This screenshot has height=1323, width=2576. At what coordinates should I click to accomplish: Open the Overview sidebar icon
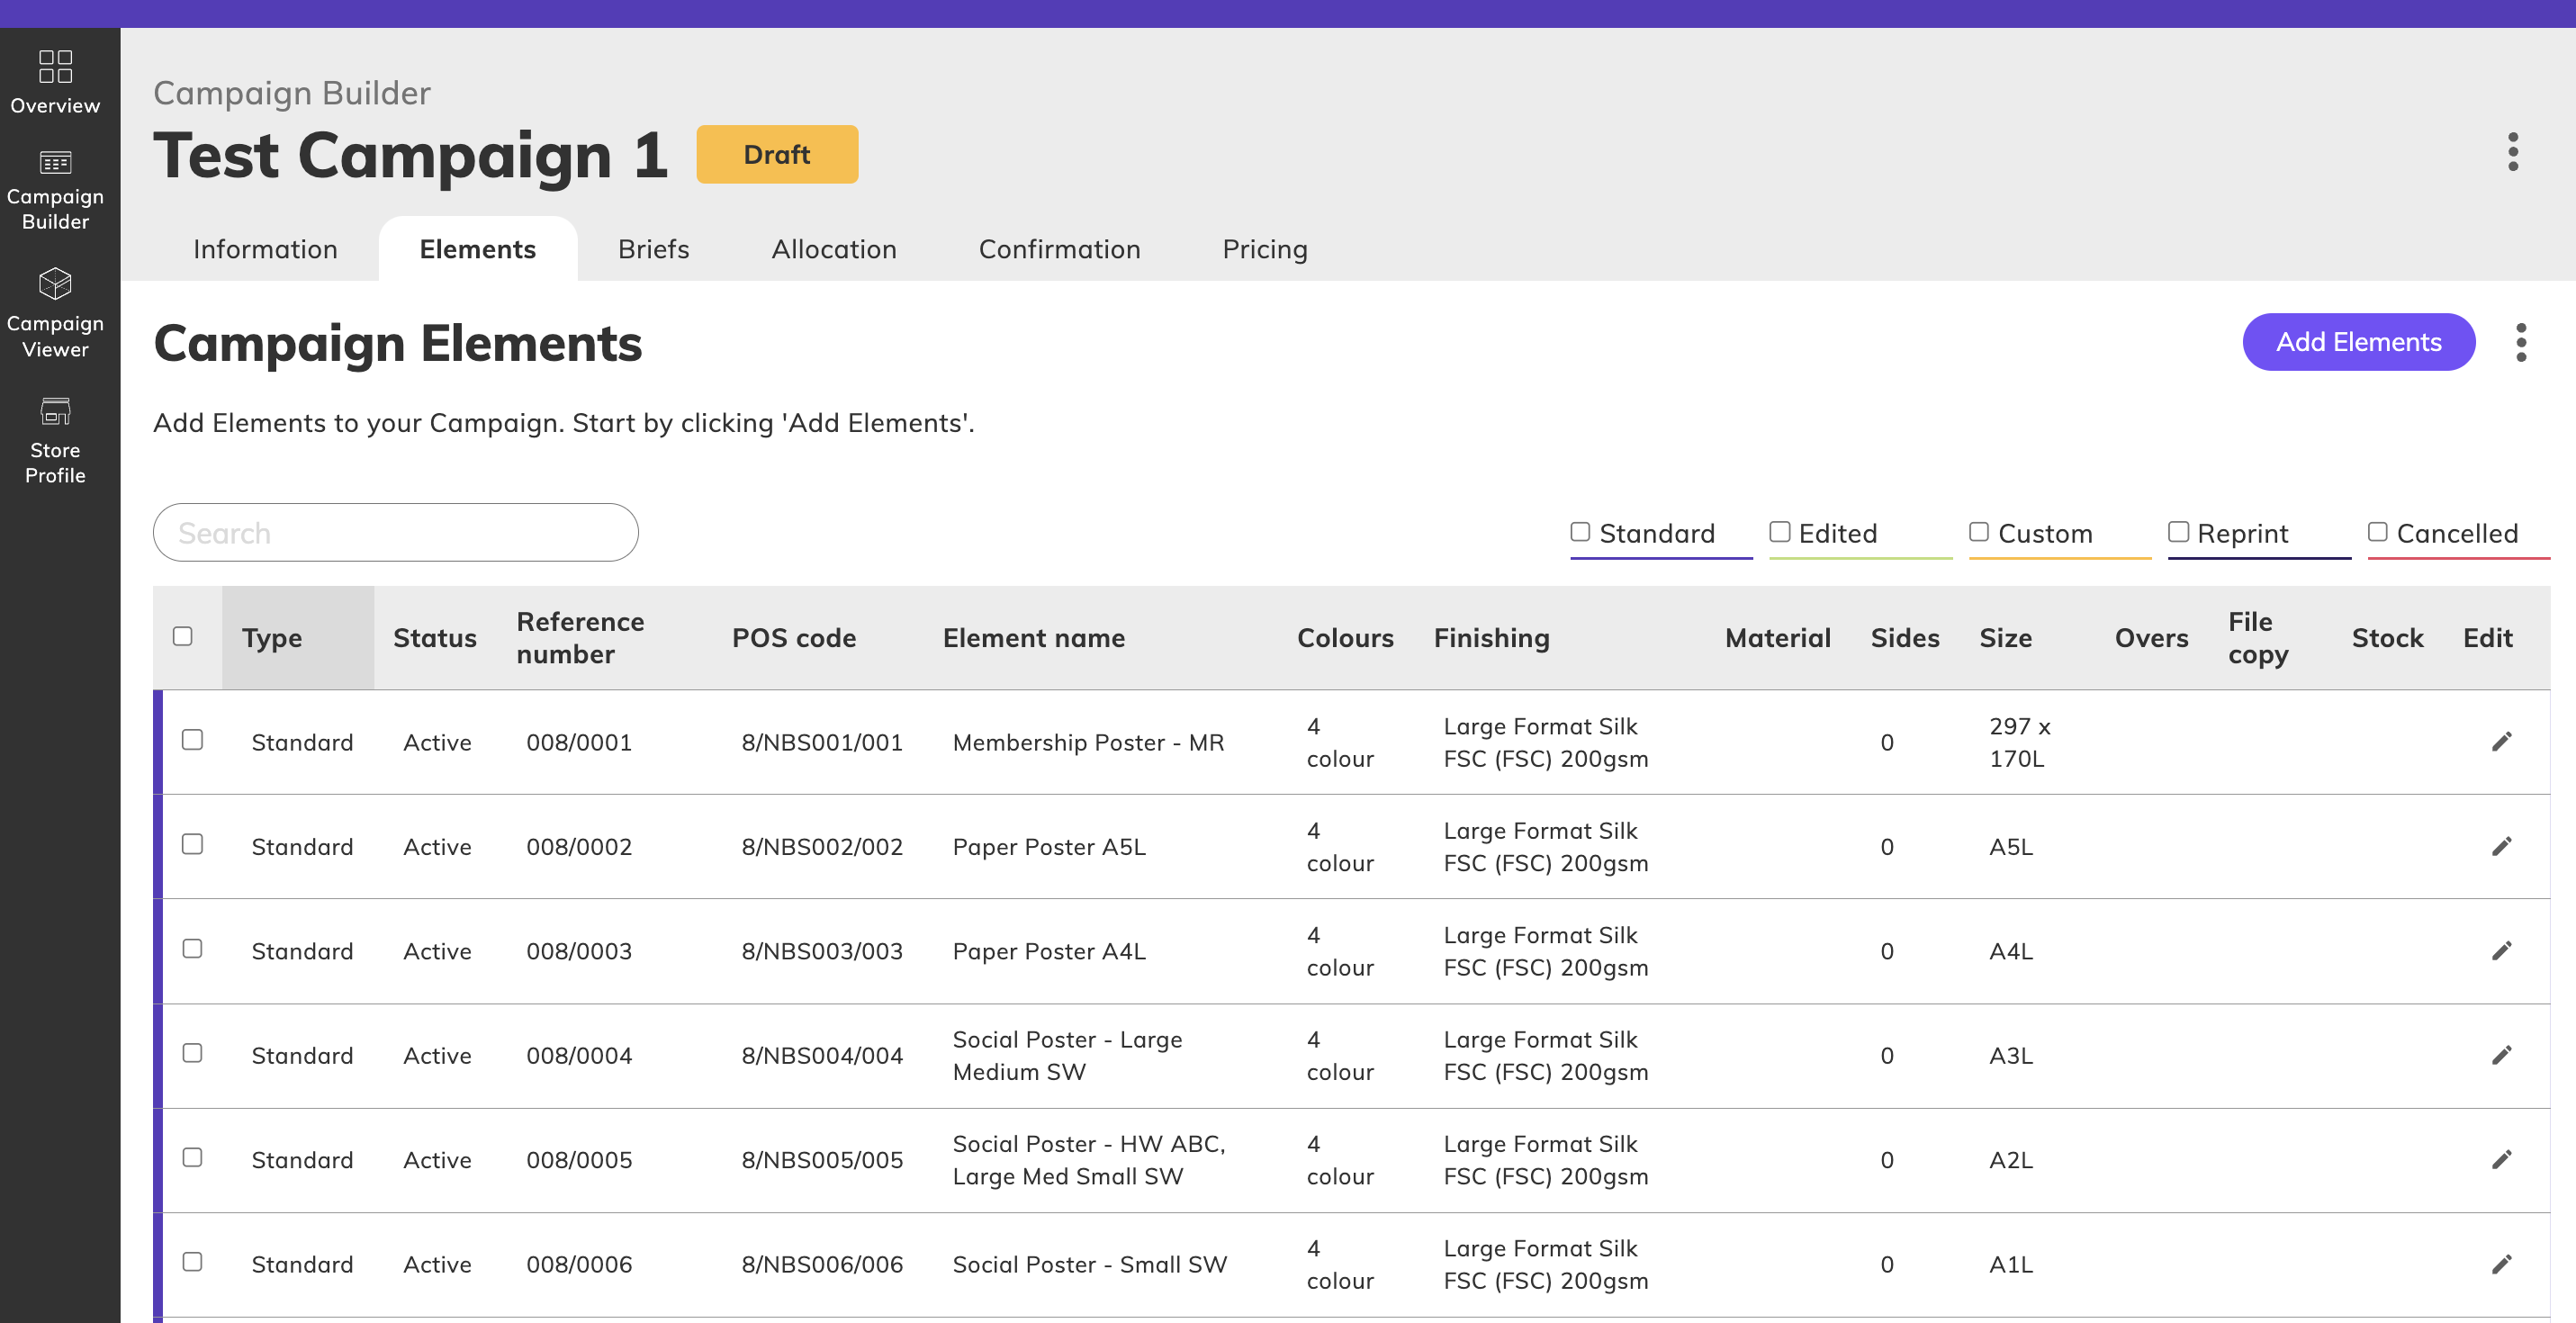[x=55, y=82]
